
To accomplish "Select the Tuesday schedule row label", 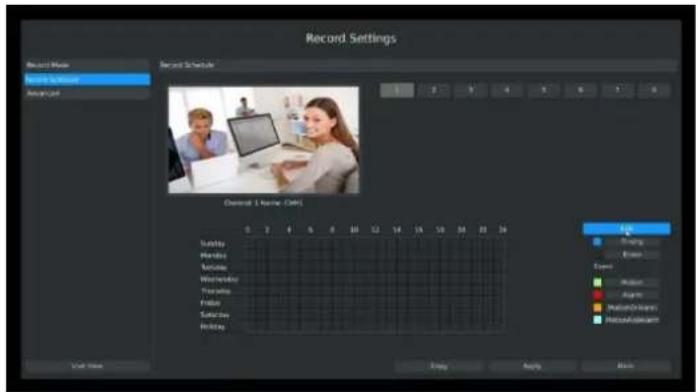I will (214, 267).
